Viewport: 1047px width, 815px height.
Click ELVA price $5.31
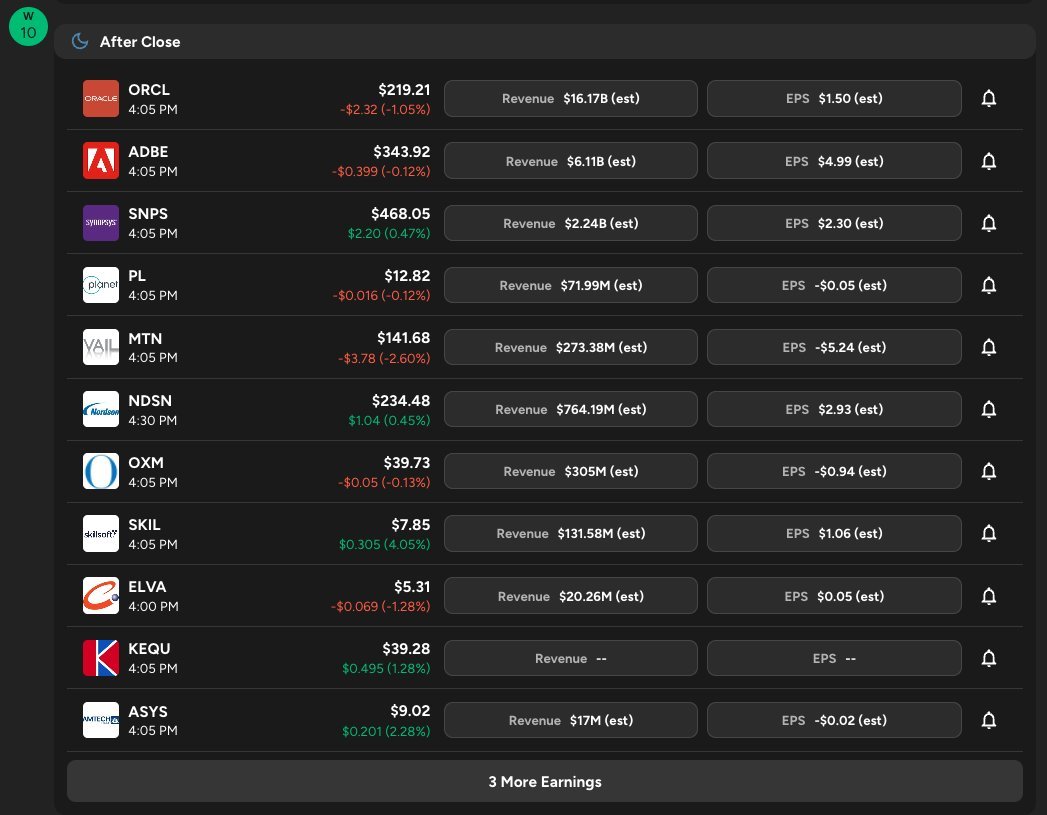click(412, 587)
